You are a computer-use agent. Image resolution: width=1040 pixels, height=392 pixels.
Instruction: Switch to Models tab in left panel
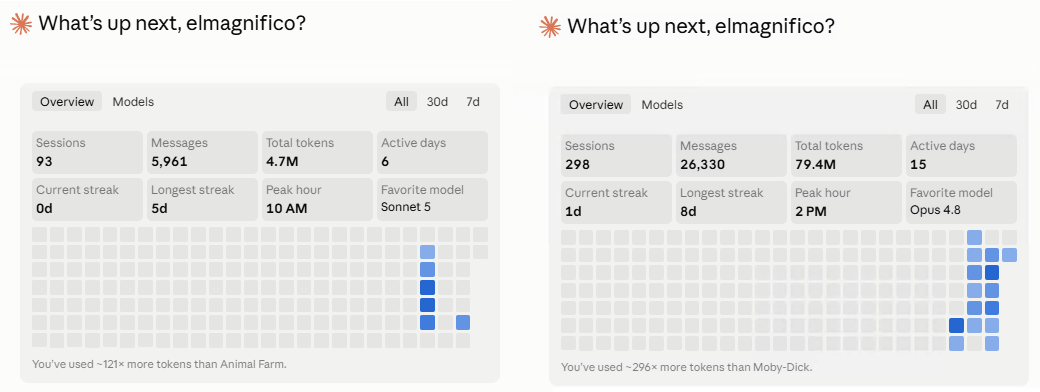[x=133, y=101]
